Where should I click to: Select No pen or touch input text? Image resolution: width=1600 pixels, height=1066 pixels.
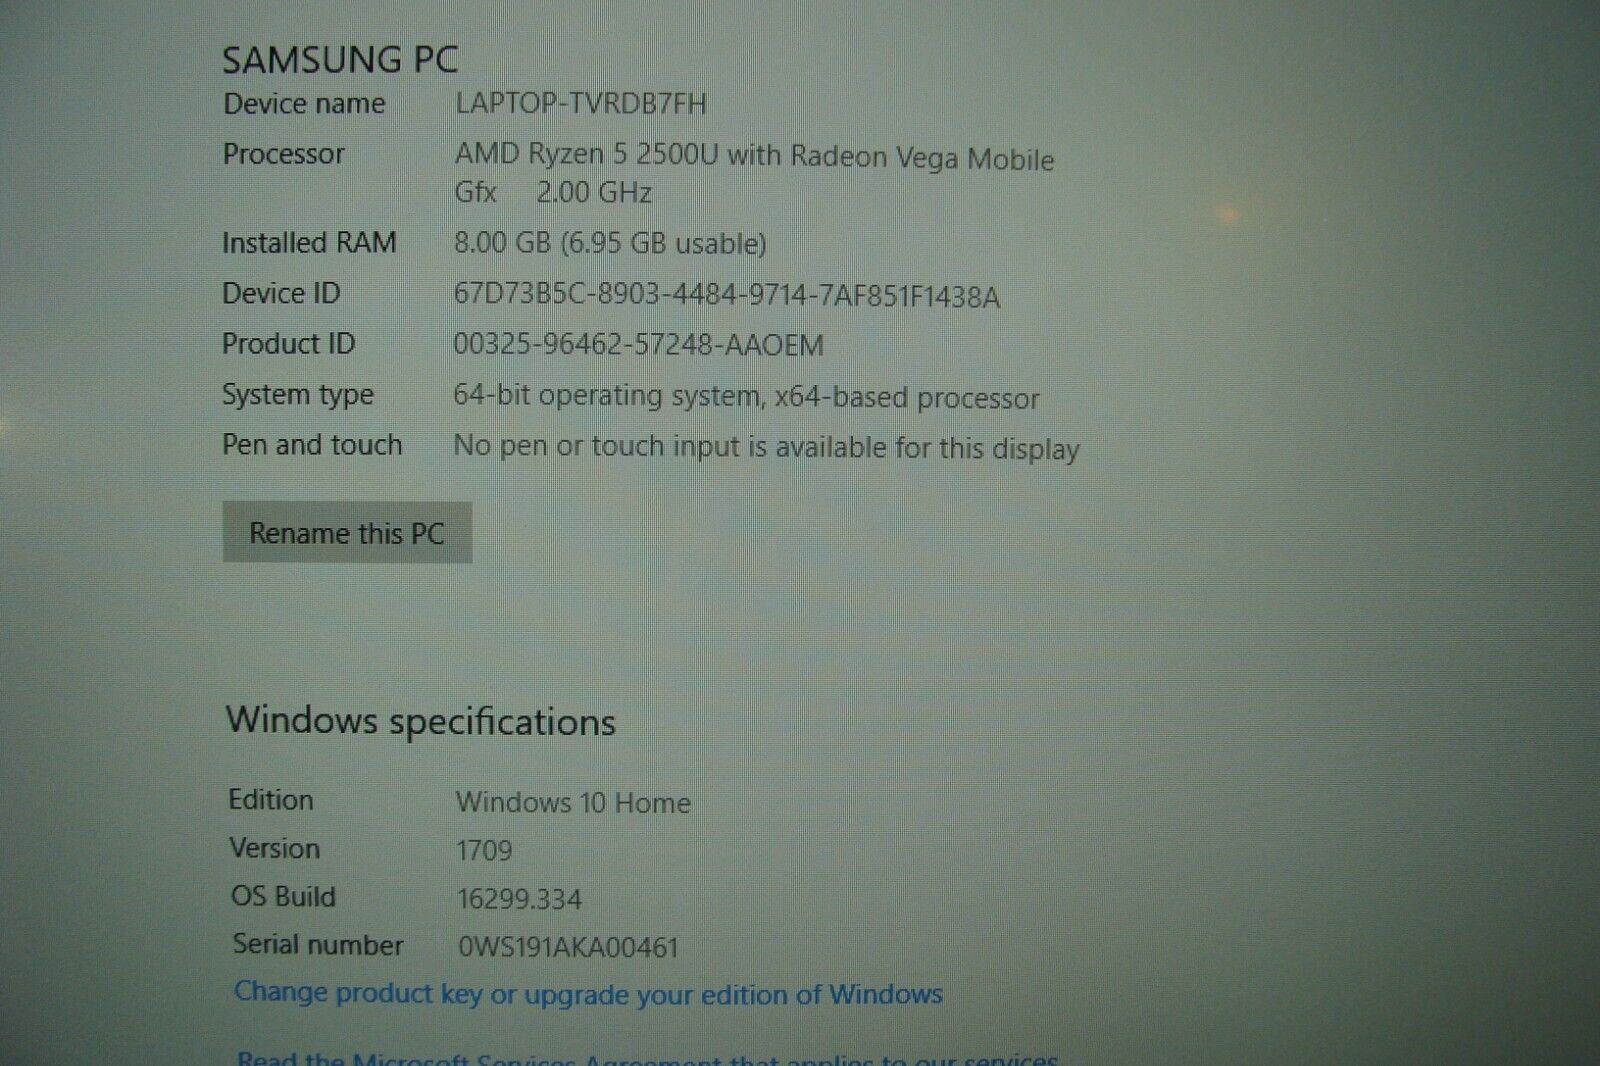(x=766, y=447)
